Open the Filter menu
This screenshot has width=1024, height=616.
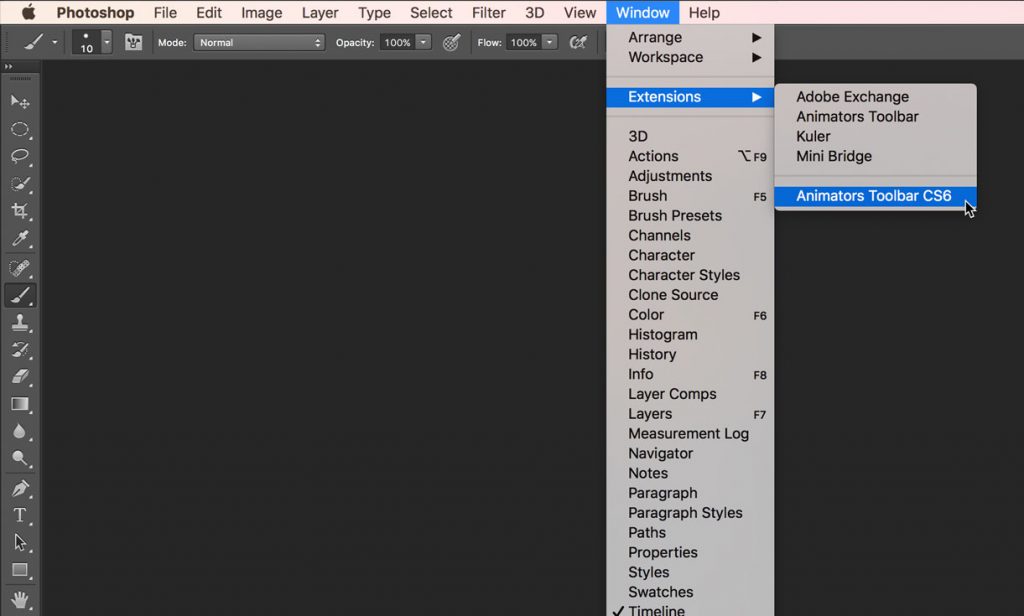488,12
